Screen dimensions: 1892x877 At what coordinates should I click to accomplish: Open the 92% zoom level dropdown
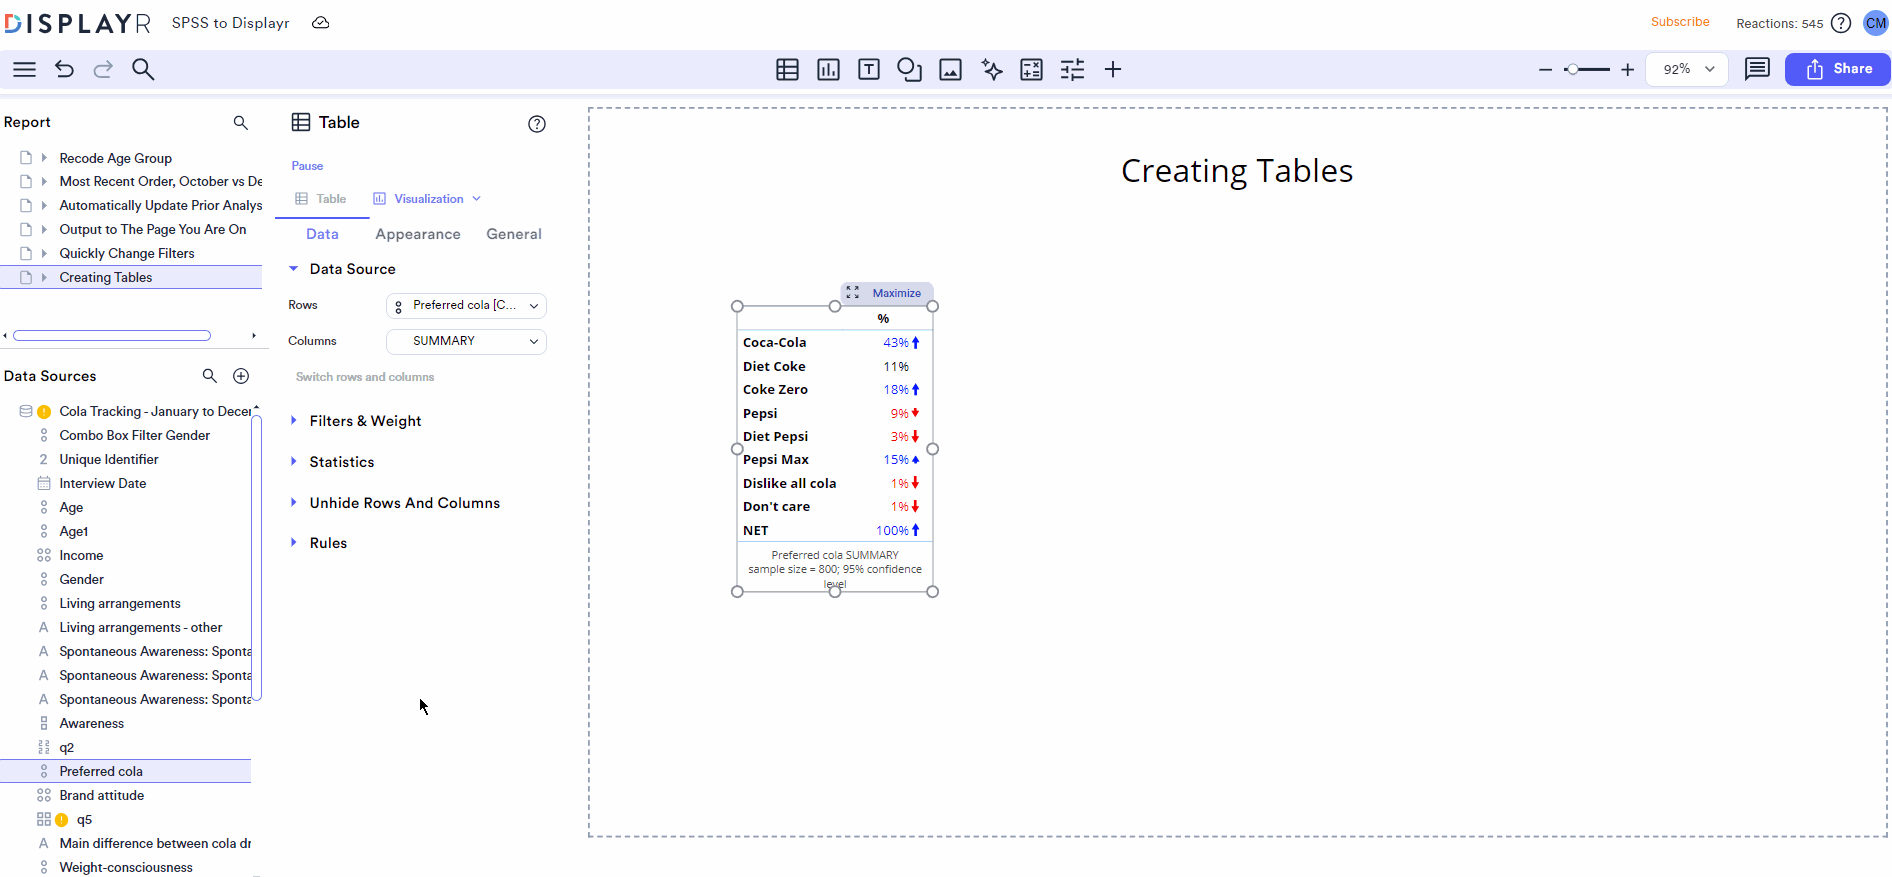[x=1688, y=69]
